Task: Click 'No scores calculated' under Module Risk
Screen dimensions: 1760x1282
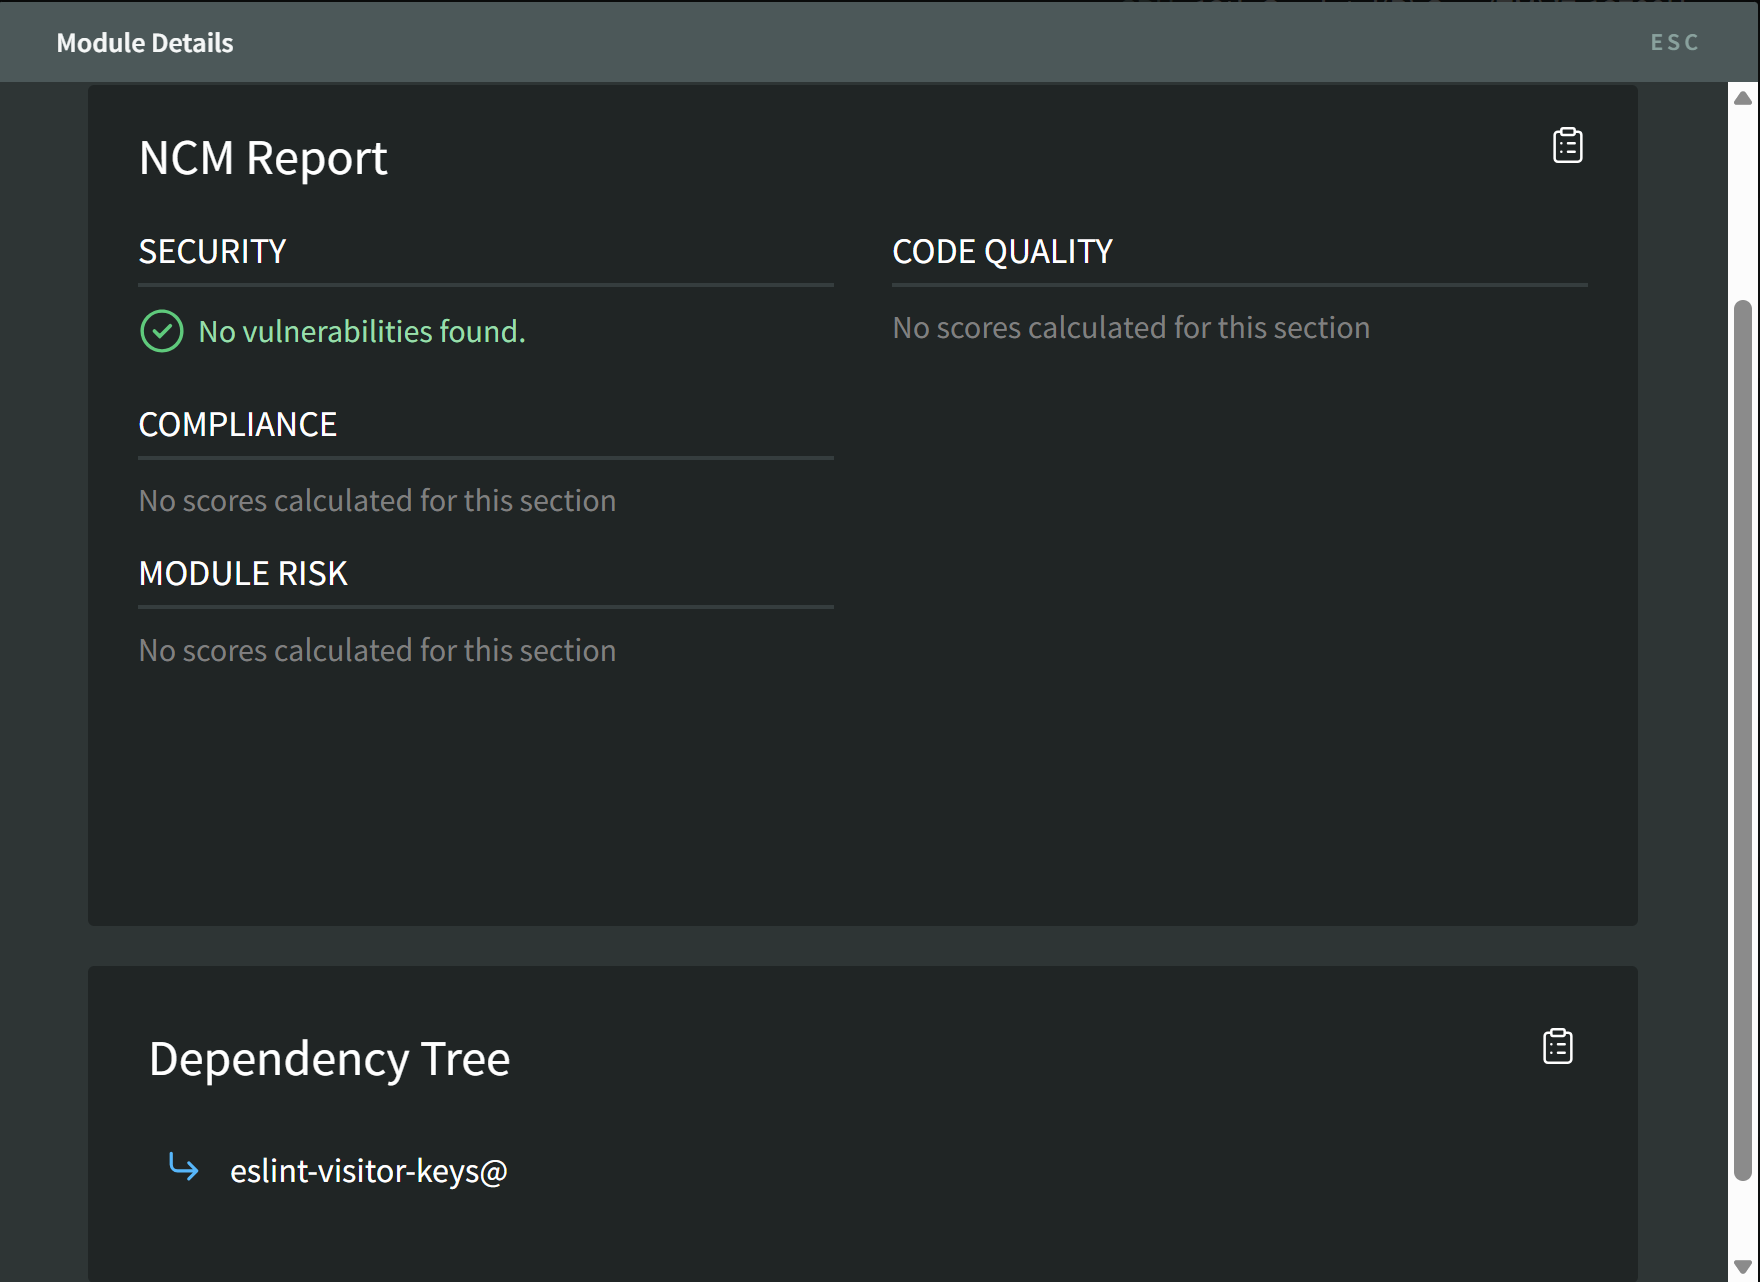Action: [x=377, y=651]
